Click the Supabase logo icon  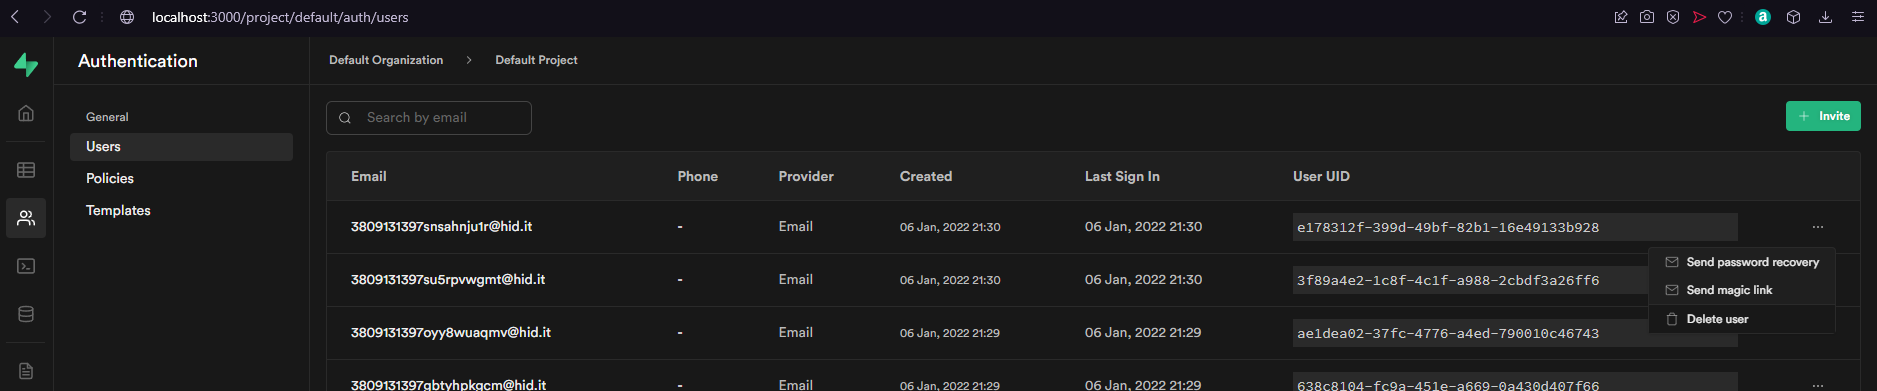point(26,65)
